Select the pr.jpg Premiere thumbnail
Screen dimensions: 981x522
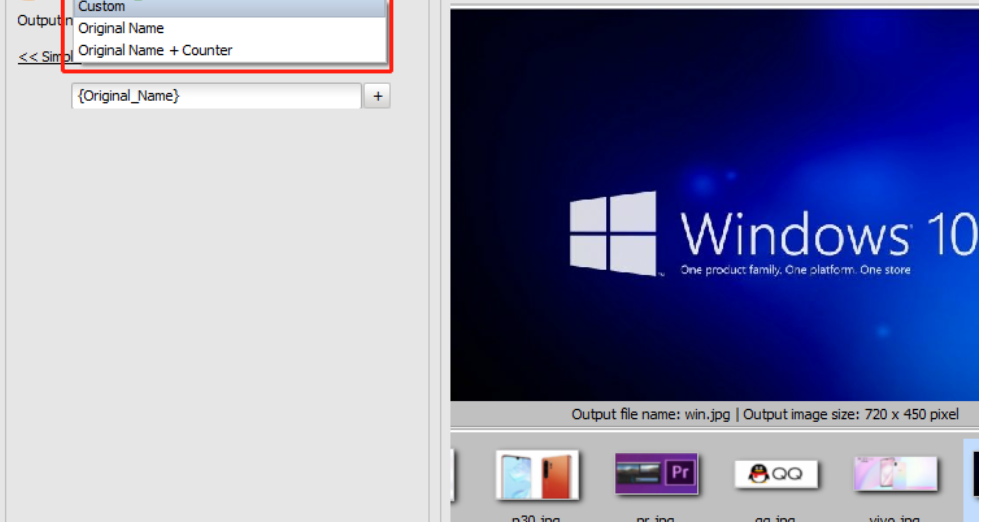[656, 474]
